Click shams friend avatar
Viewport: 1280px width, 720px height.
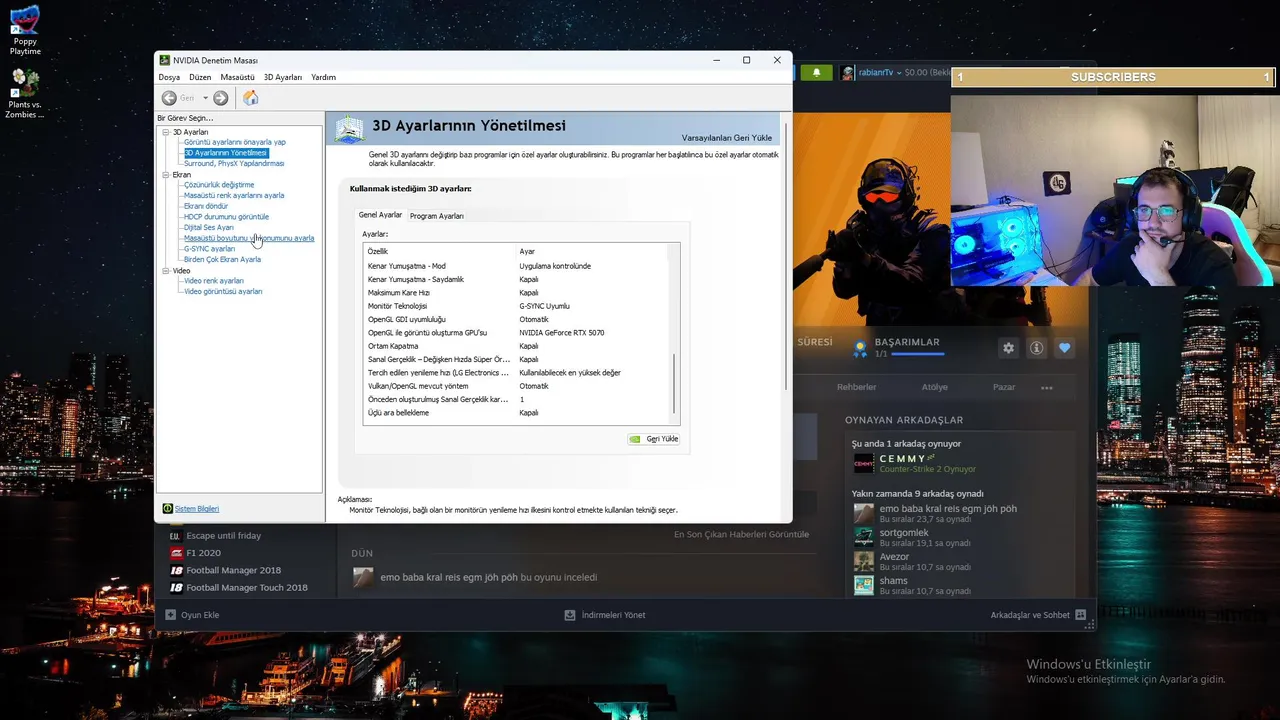tap(863, 586)
